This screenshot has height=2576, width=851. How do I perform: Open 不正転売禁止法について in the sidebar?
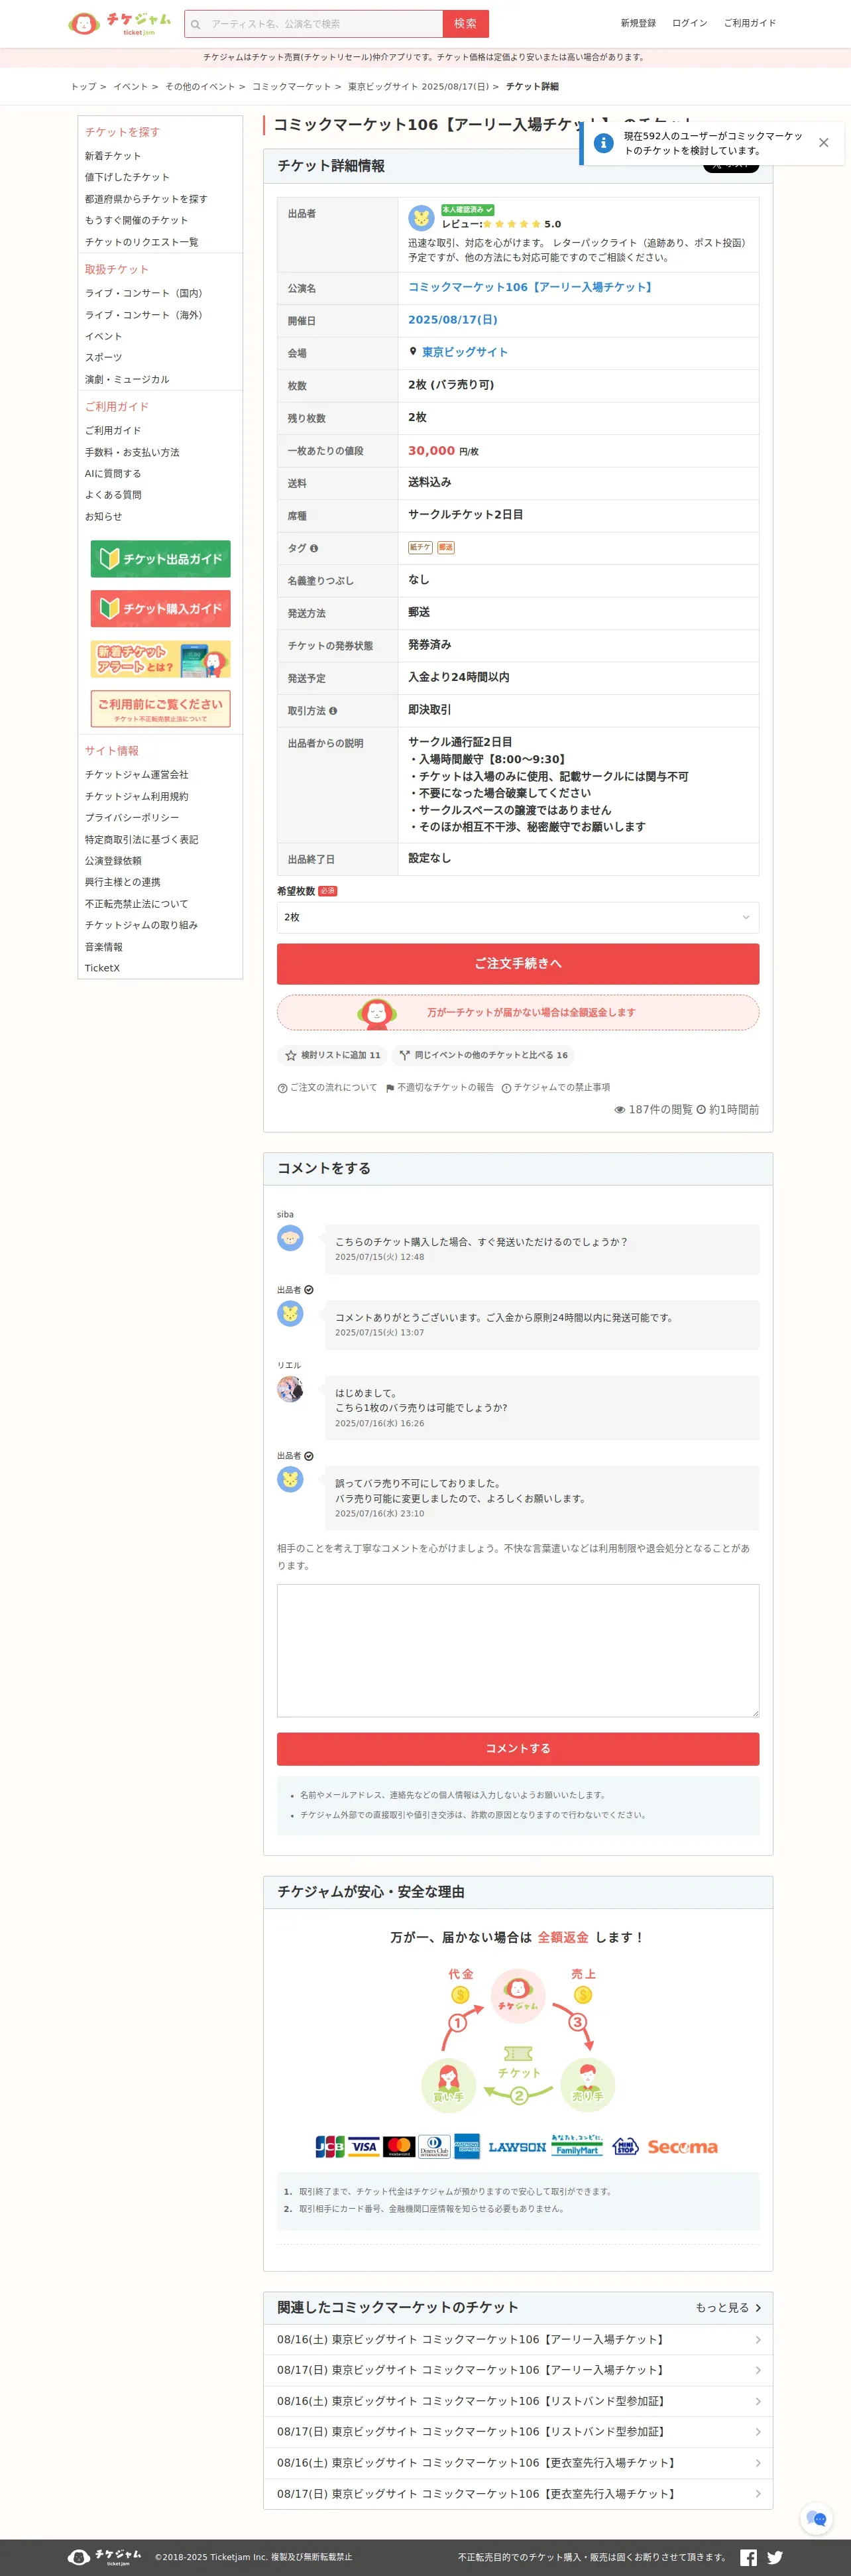pos(136,904)
